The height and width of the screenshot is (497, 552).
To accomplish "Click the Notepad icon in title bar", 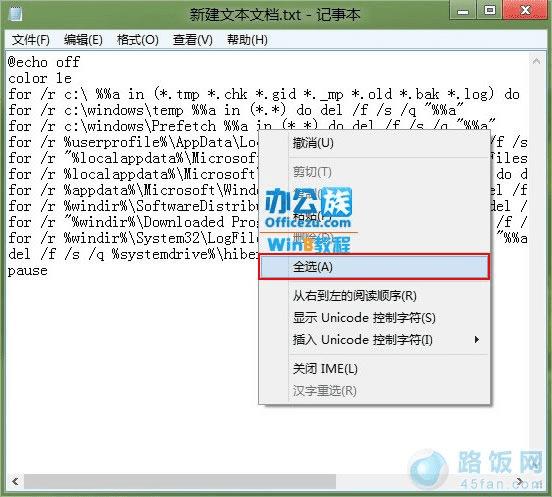I will click(x=15, y=14).
